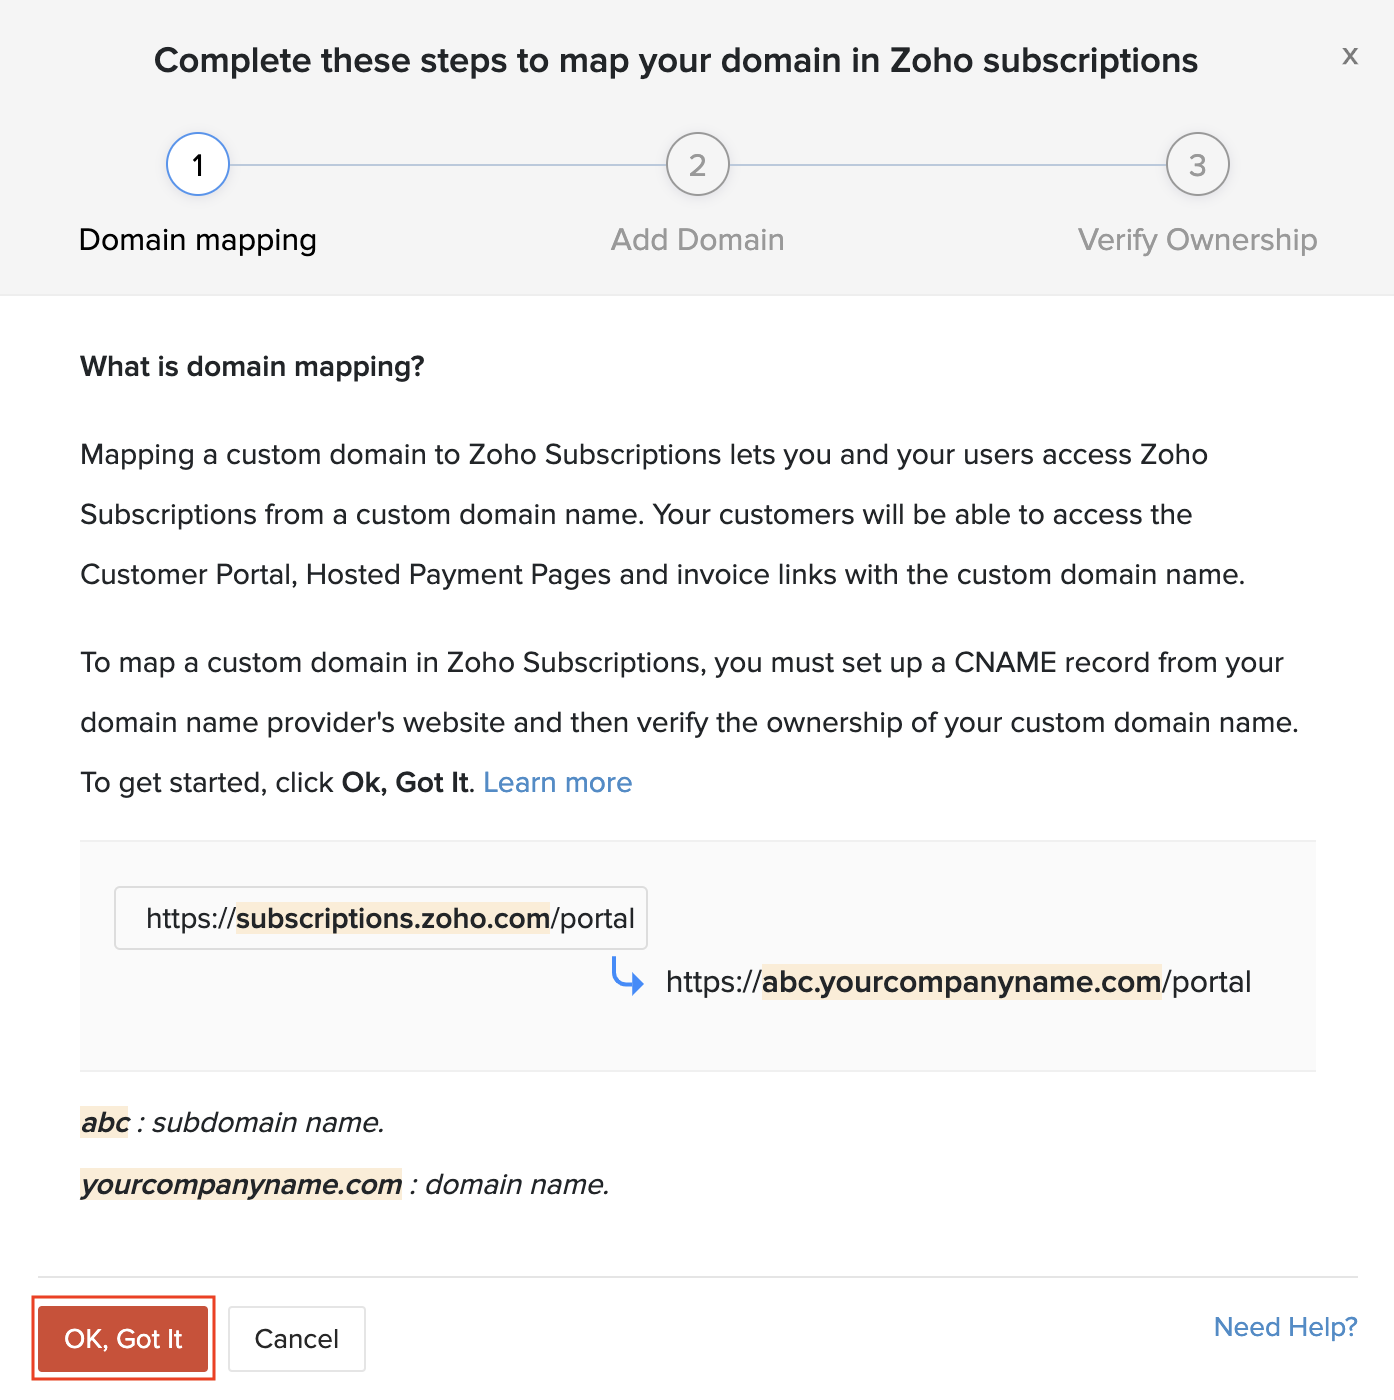
Task: Click the What is domain mapping heading
Action: click(x=252, y=367)
